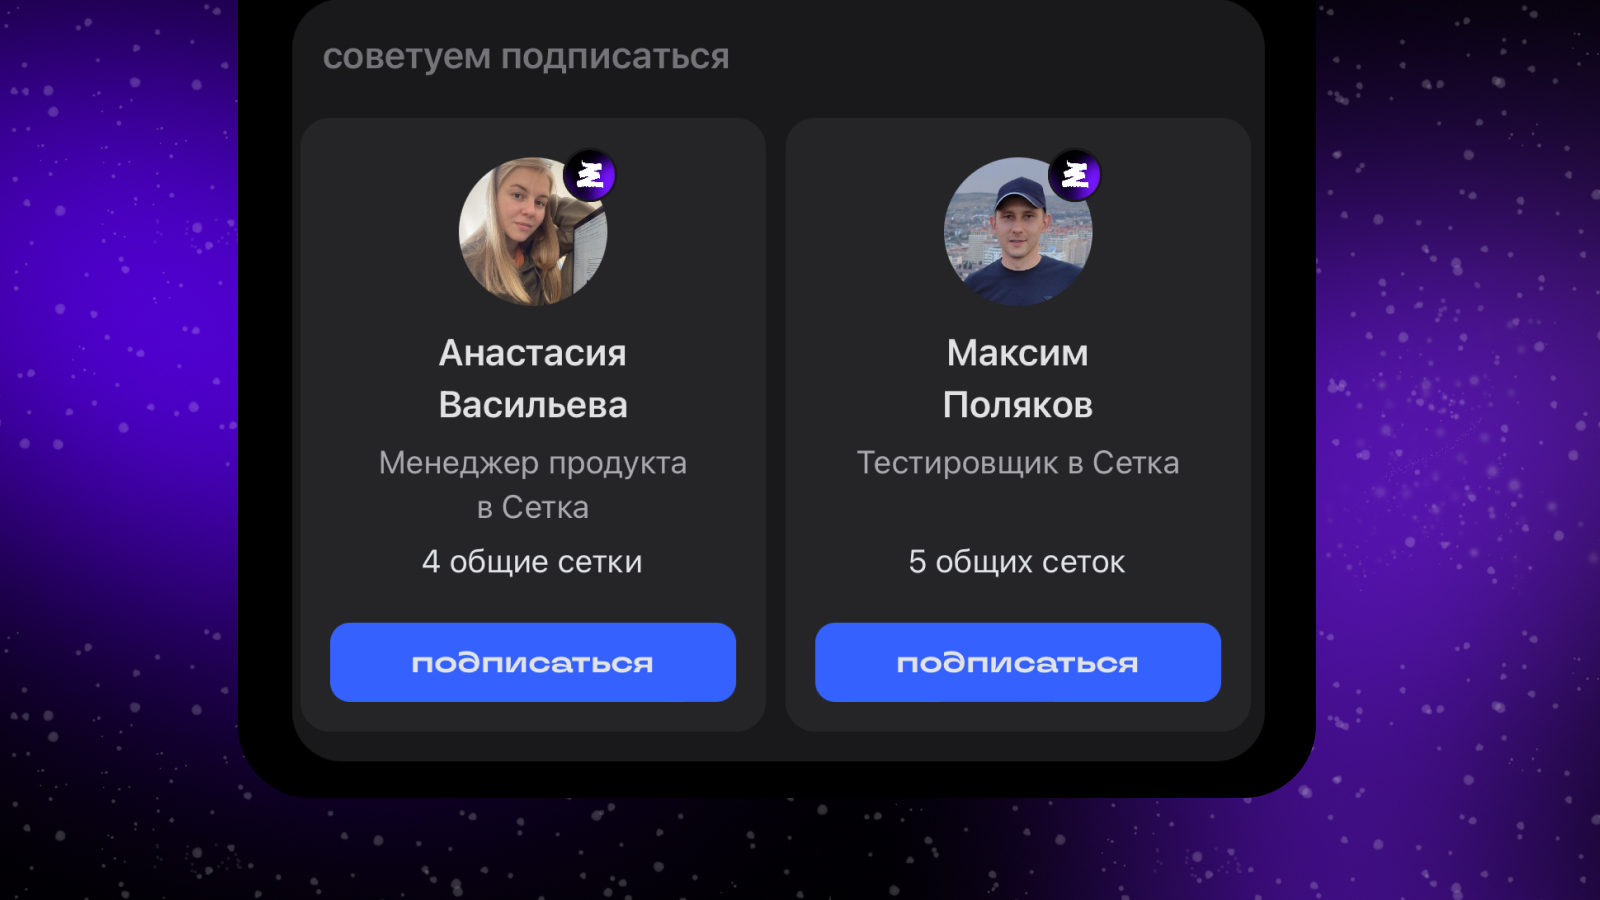Select the Менеджер продукта job title
Viewport: 1600px width, 900px height.
pos(533,463)
